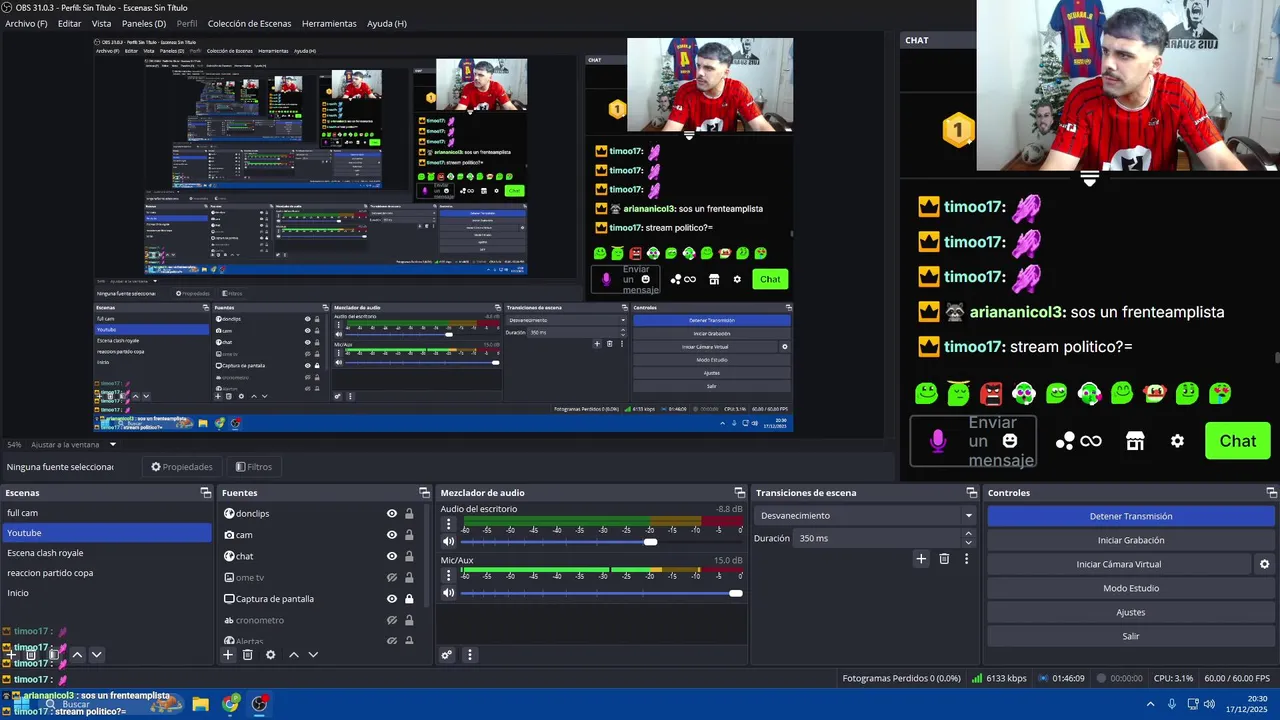The width and height of the screenshot is (1280, 720).
Task: Hide the chat source
Action: click(392, 556)
